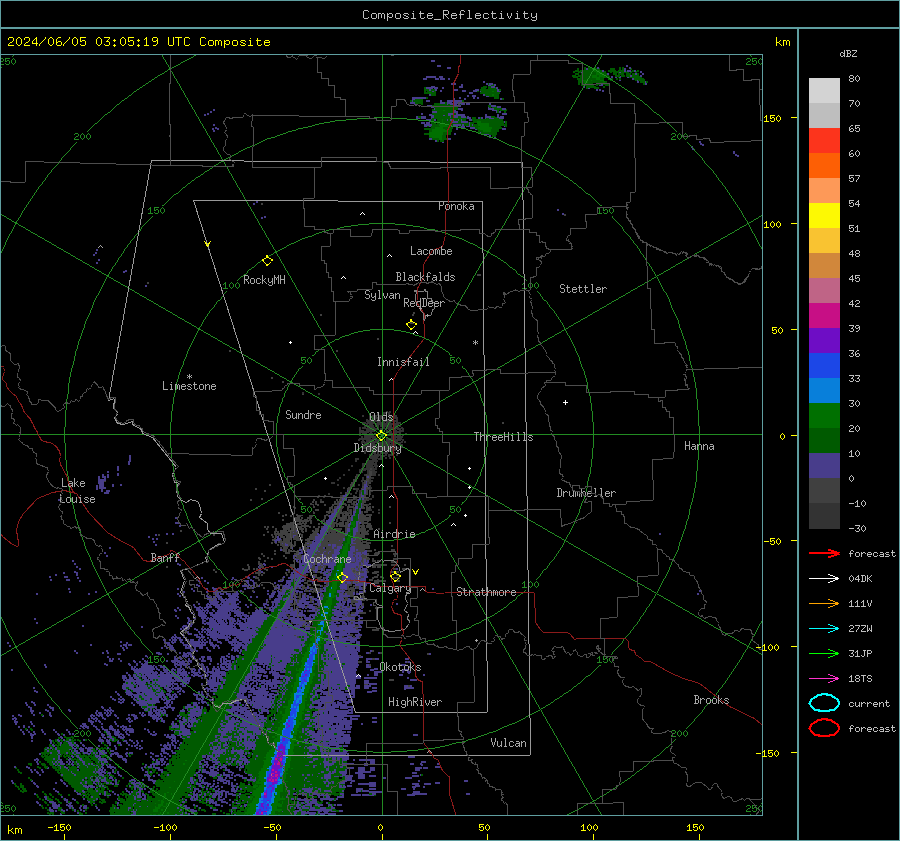Image resolution: width=900 pixels, height=841 pixels.
Task: Click the asterisk marker above Limestone
Action: coord(189,377)
